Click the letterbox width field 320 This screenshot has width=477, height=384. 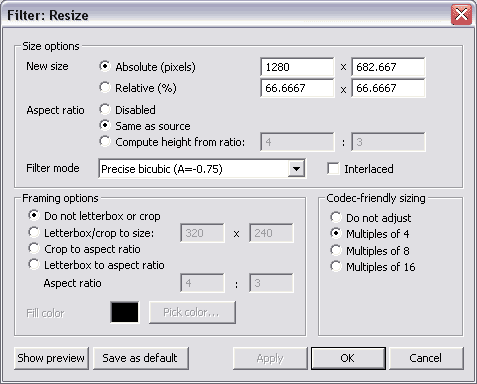pos(203,233)
